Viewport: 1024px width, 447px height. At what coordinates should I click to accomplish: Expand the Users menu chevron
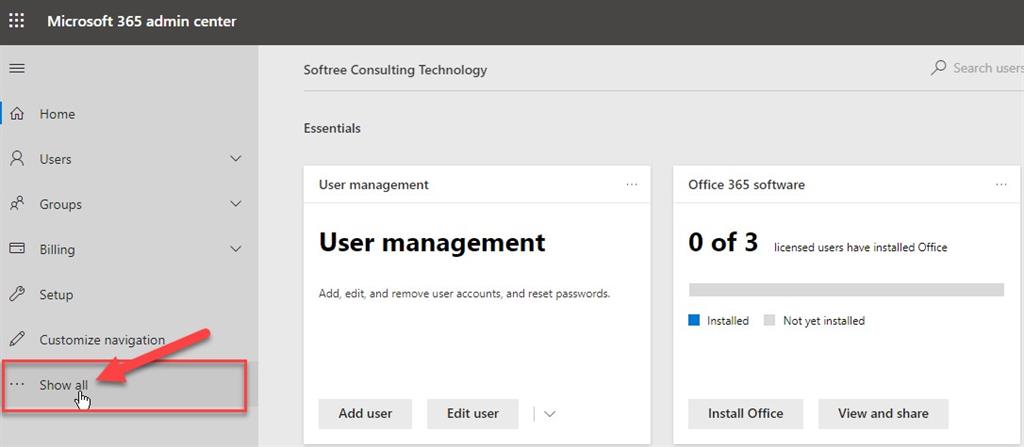click(236, 159)
